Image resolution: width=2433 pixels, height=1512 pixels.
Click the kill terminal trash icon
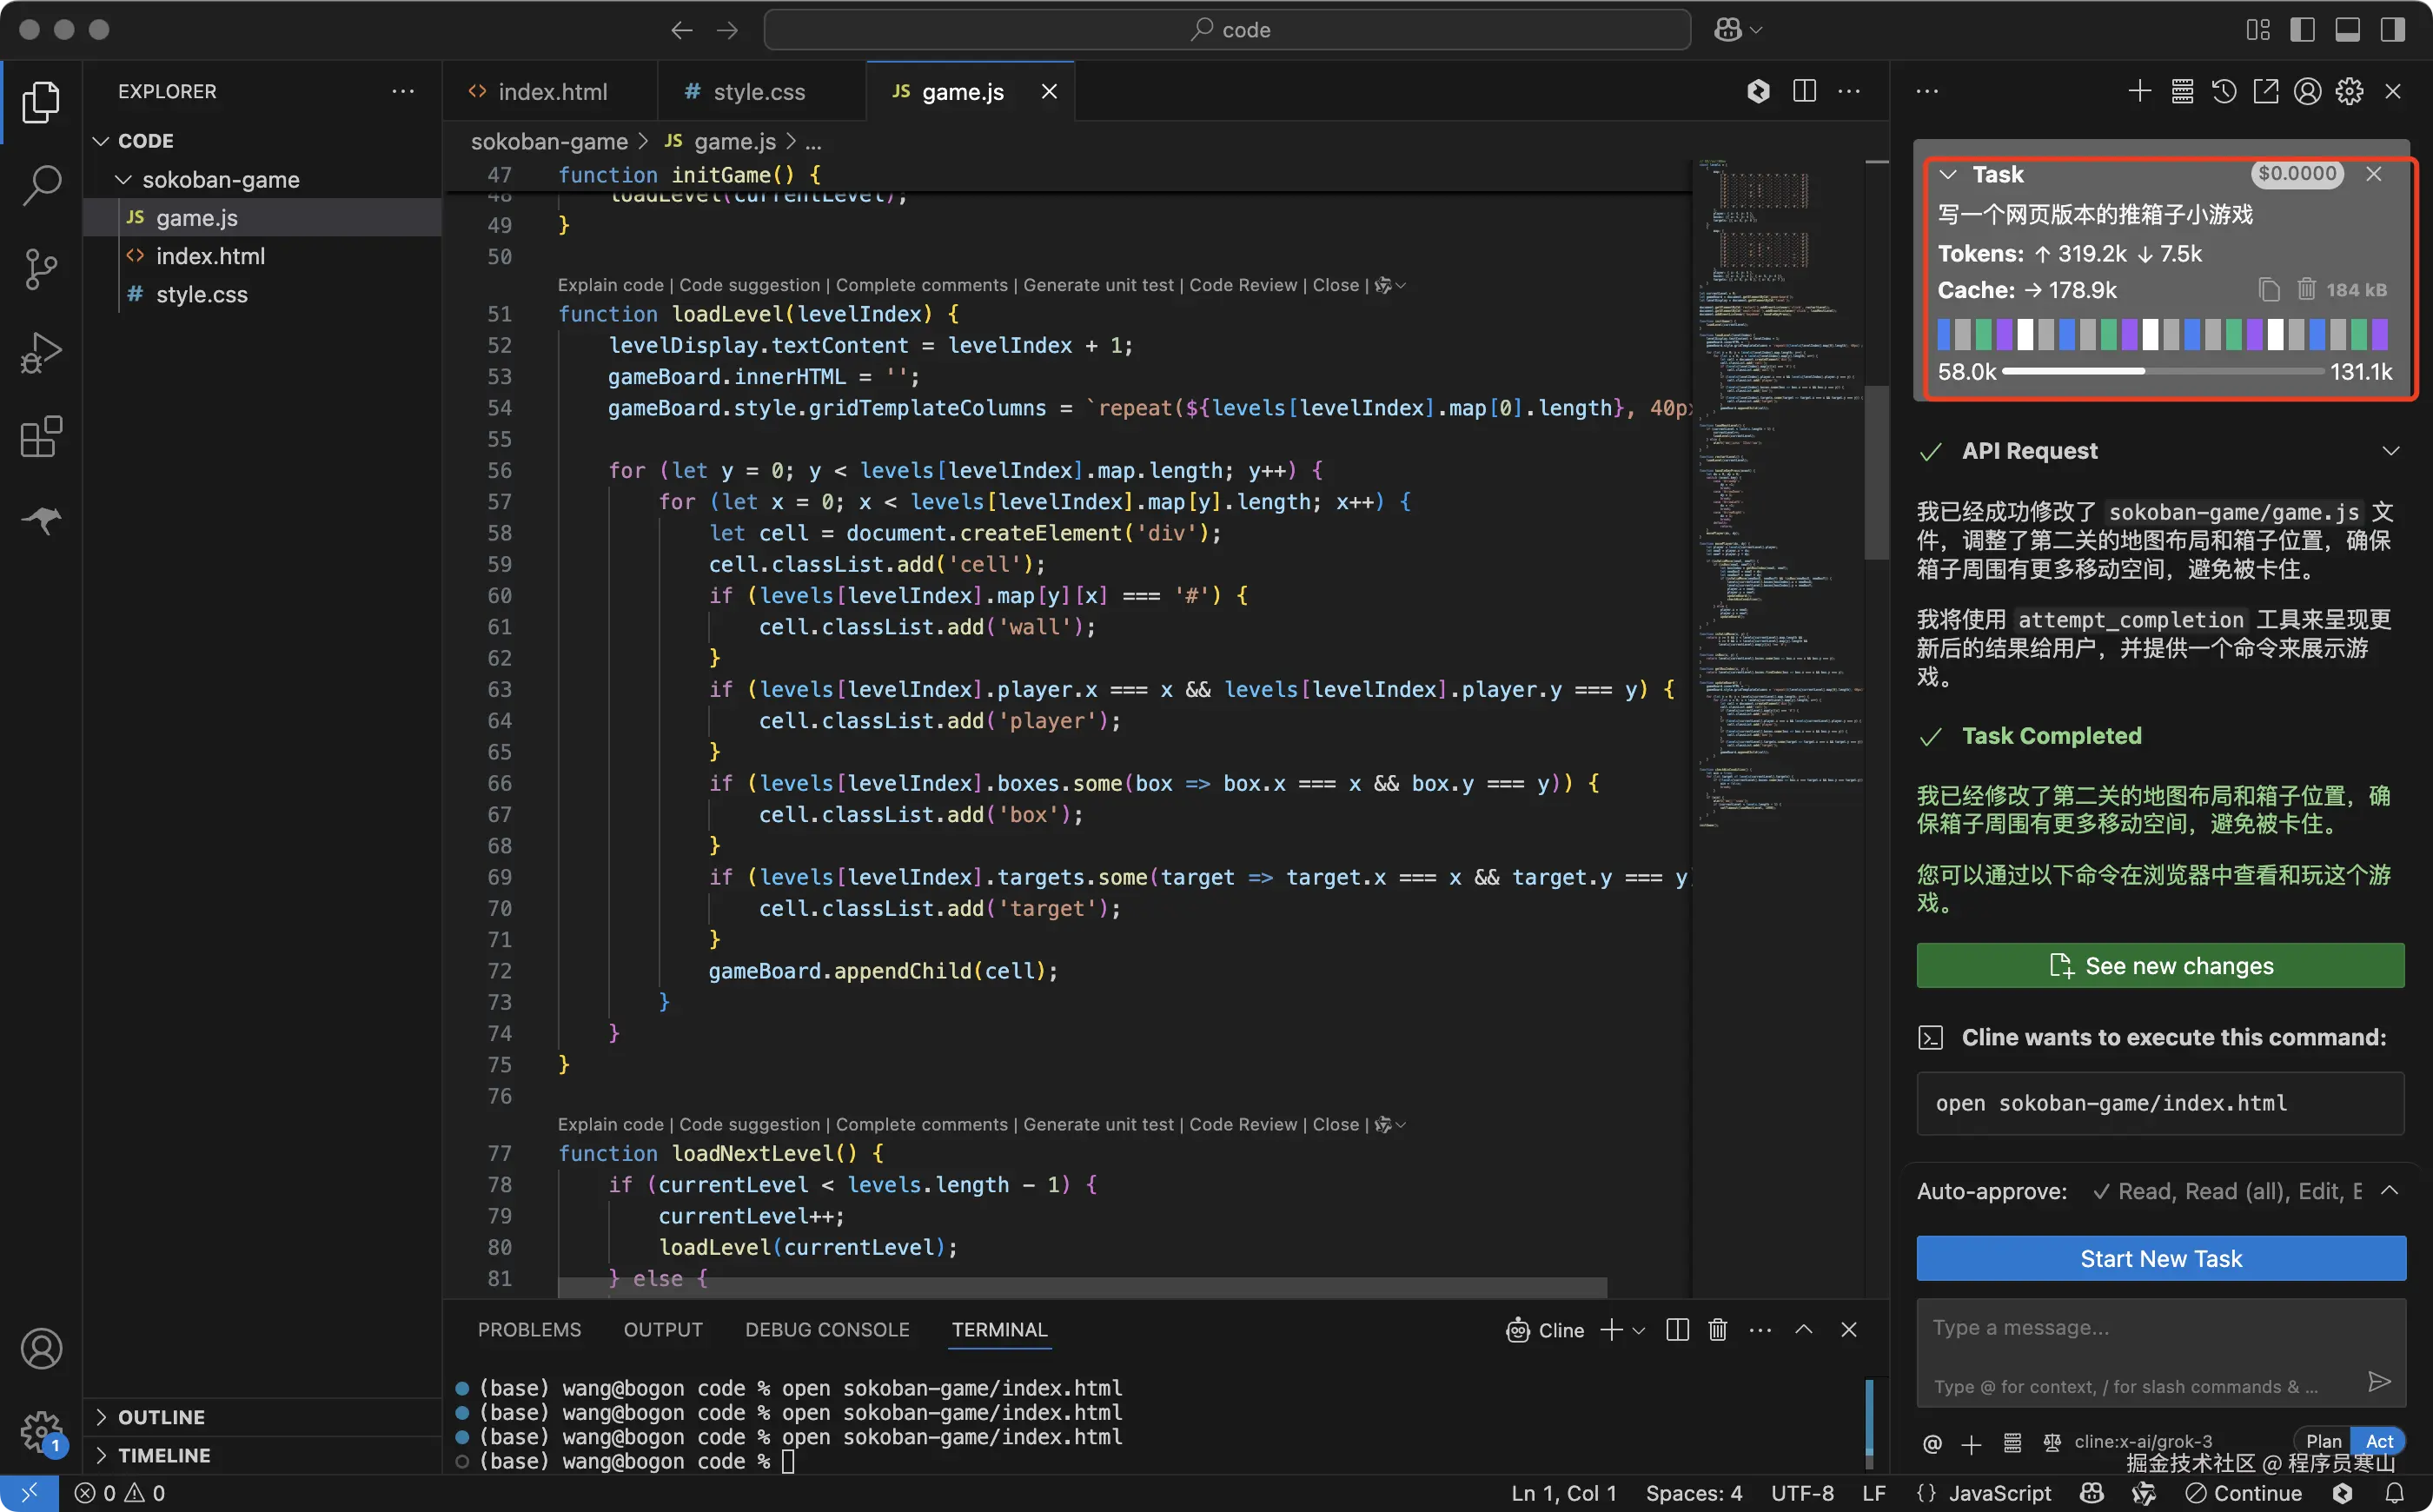[x=1717, y=1330]
